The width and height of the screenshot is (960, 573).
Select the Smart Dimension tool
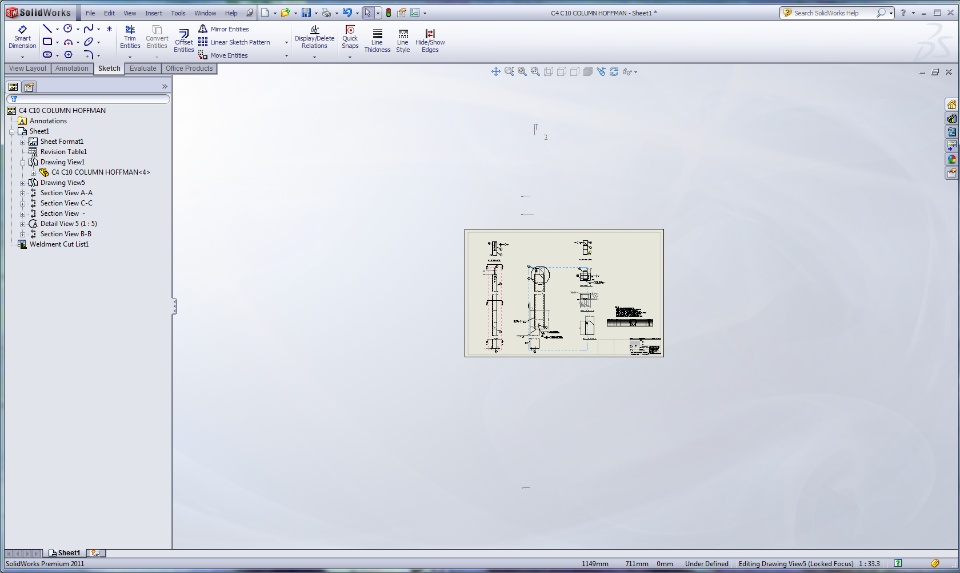tap(22, 37)
